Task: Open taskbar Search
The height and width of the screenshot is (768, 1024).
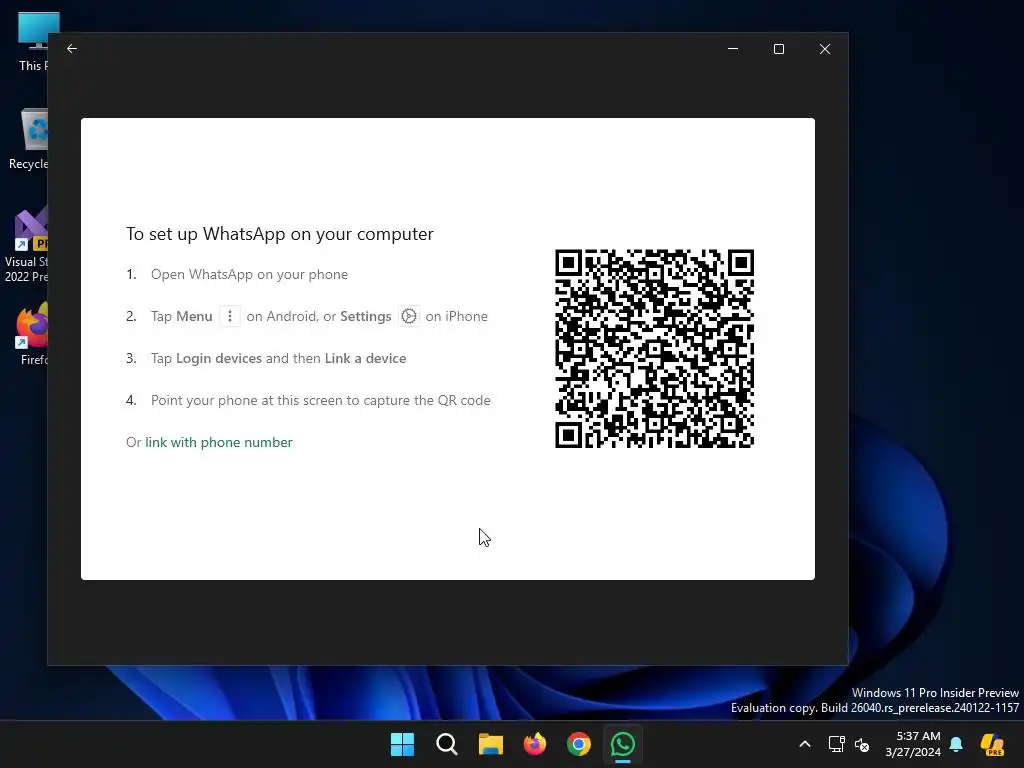Action: point(447,744)
